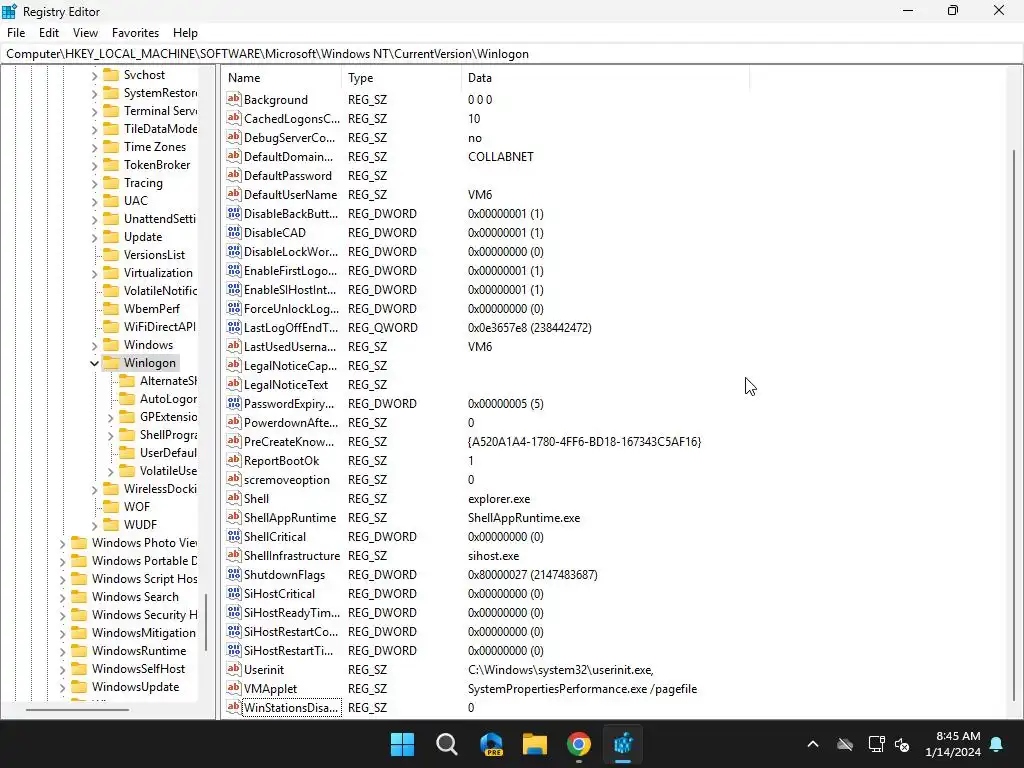Open the Help menu

pos(185,33)
